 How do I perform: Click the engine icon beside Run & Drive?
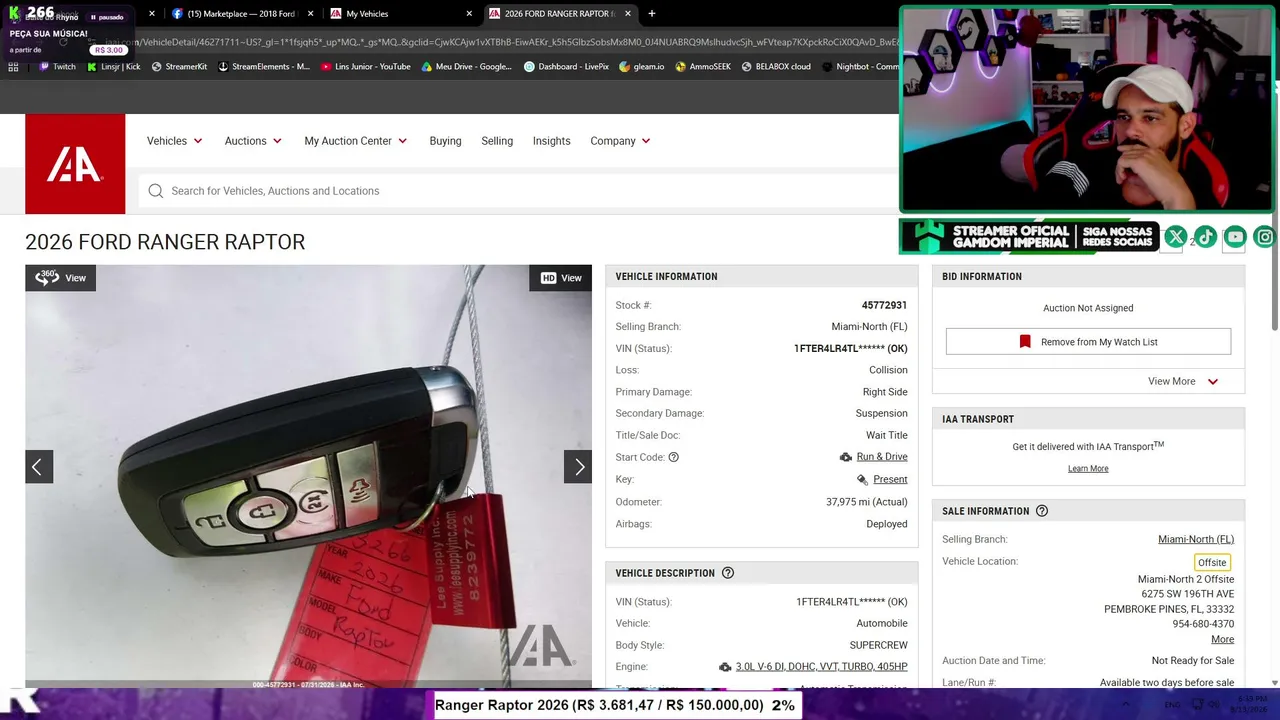coord(846,457)
